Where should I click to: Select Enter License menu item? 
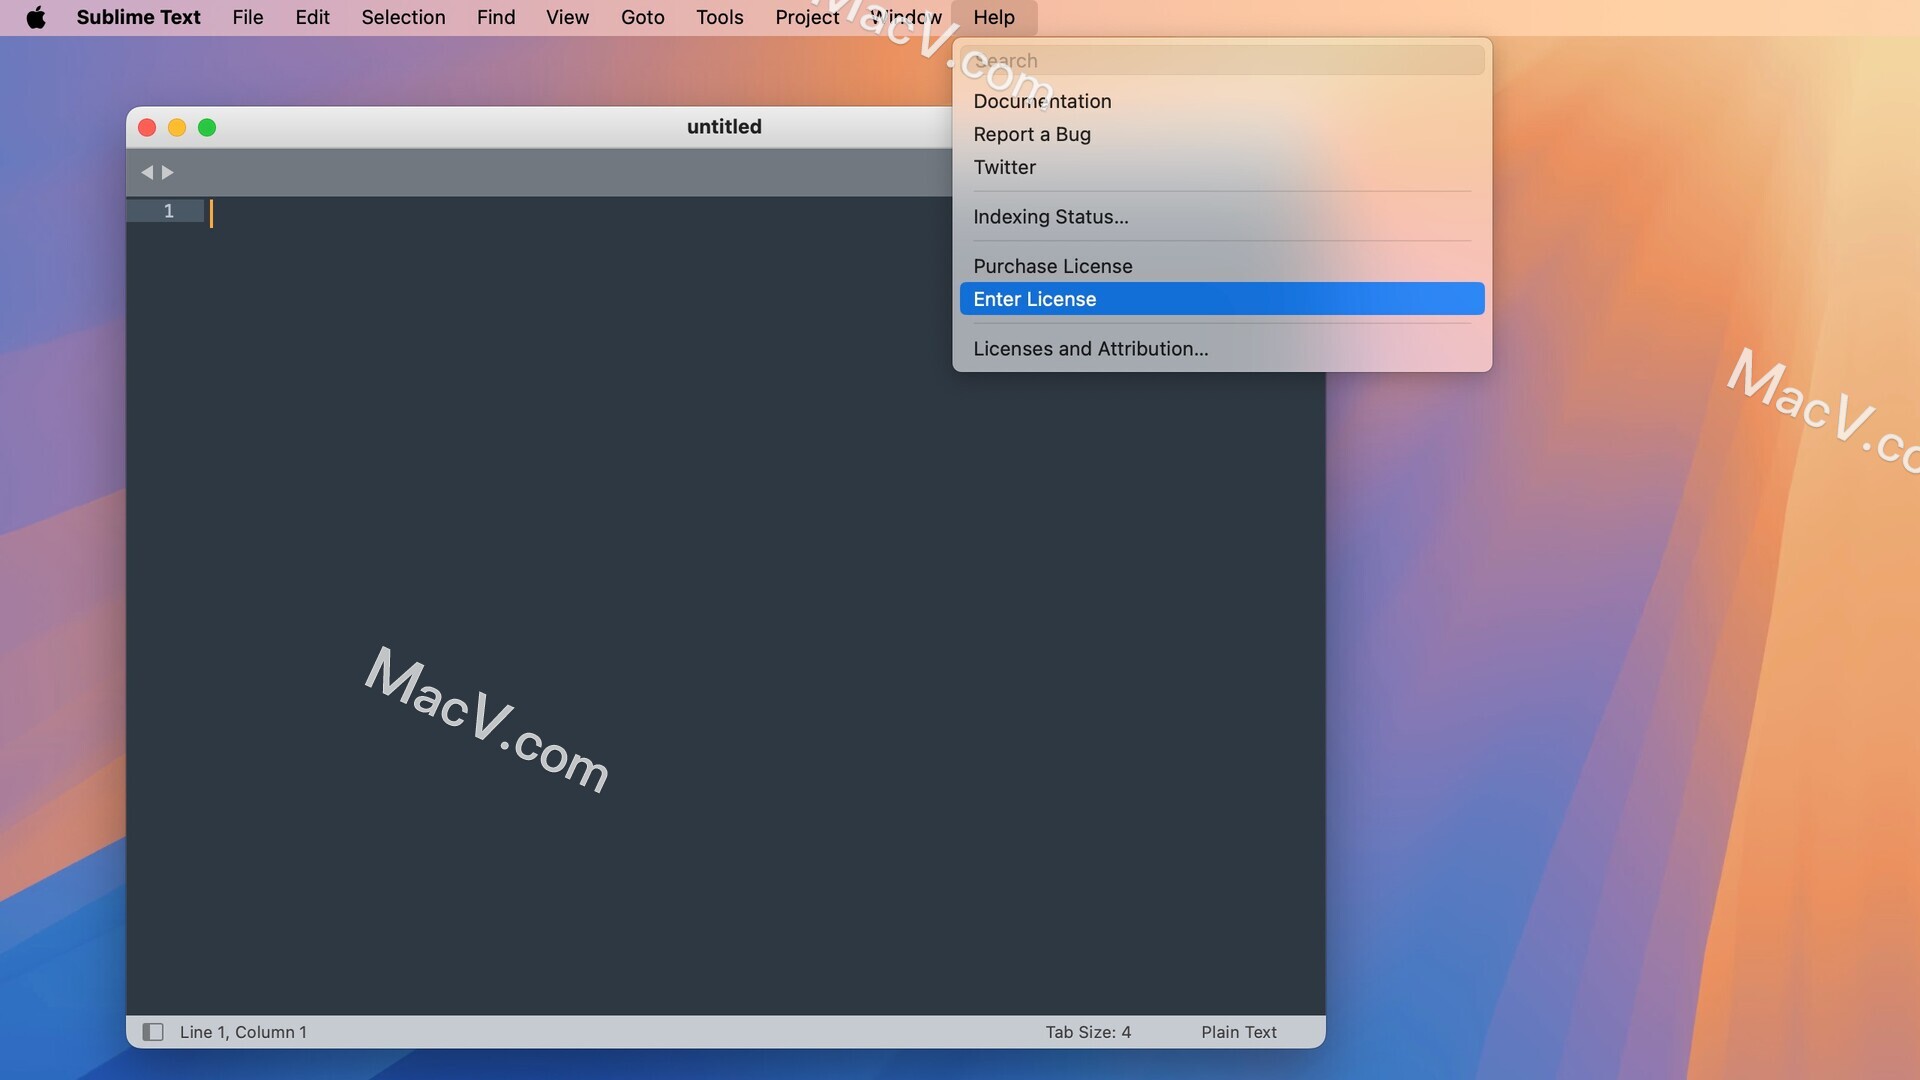1222,299
